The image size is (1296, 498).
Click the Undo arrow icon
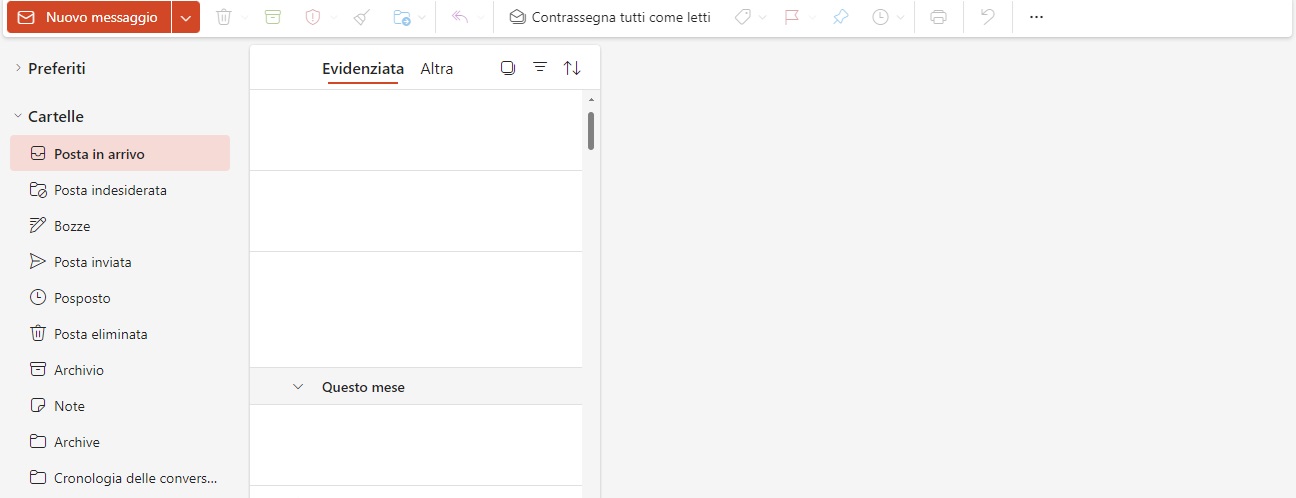[x=987, y=17]
